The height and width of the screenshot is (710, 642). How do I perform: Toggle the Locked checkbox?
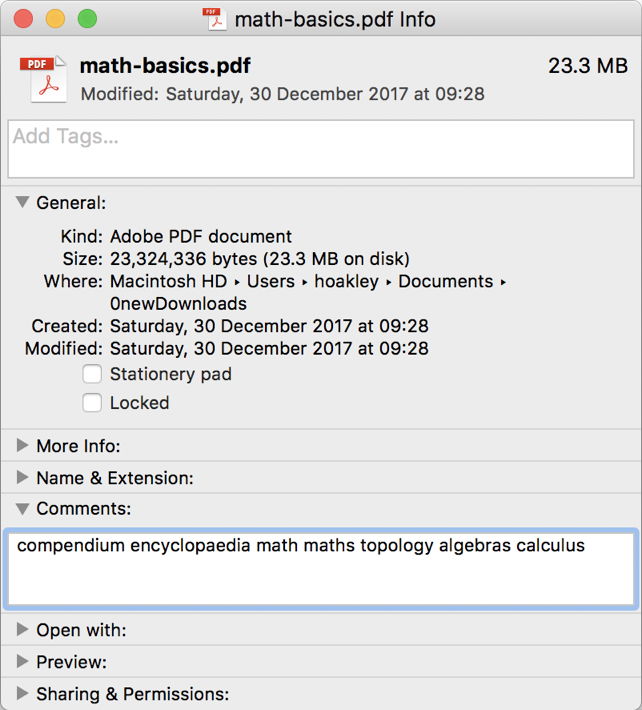coord(92,403)
